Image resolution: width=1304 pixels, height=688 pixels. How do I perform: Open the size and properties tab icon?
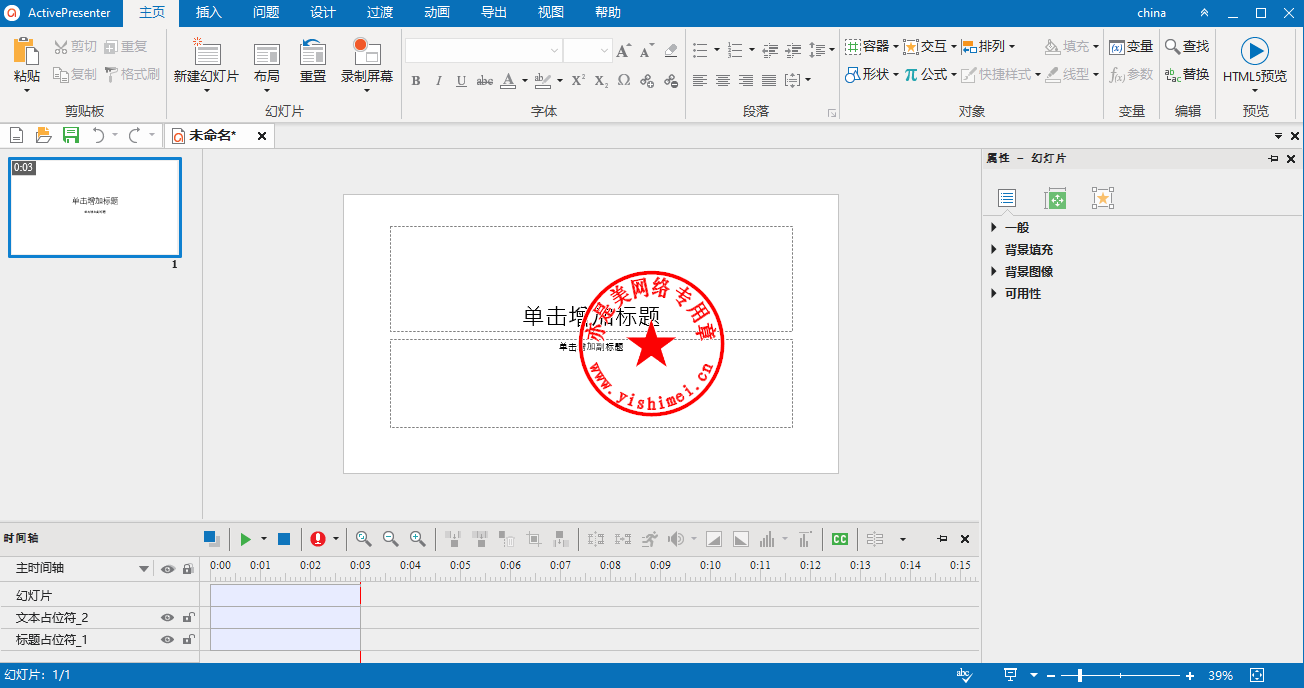coord(1055,198)
